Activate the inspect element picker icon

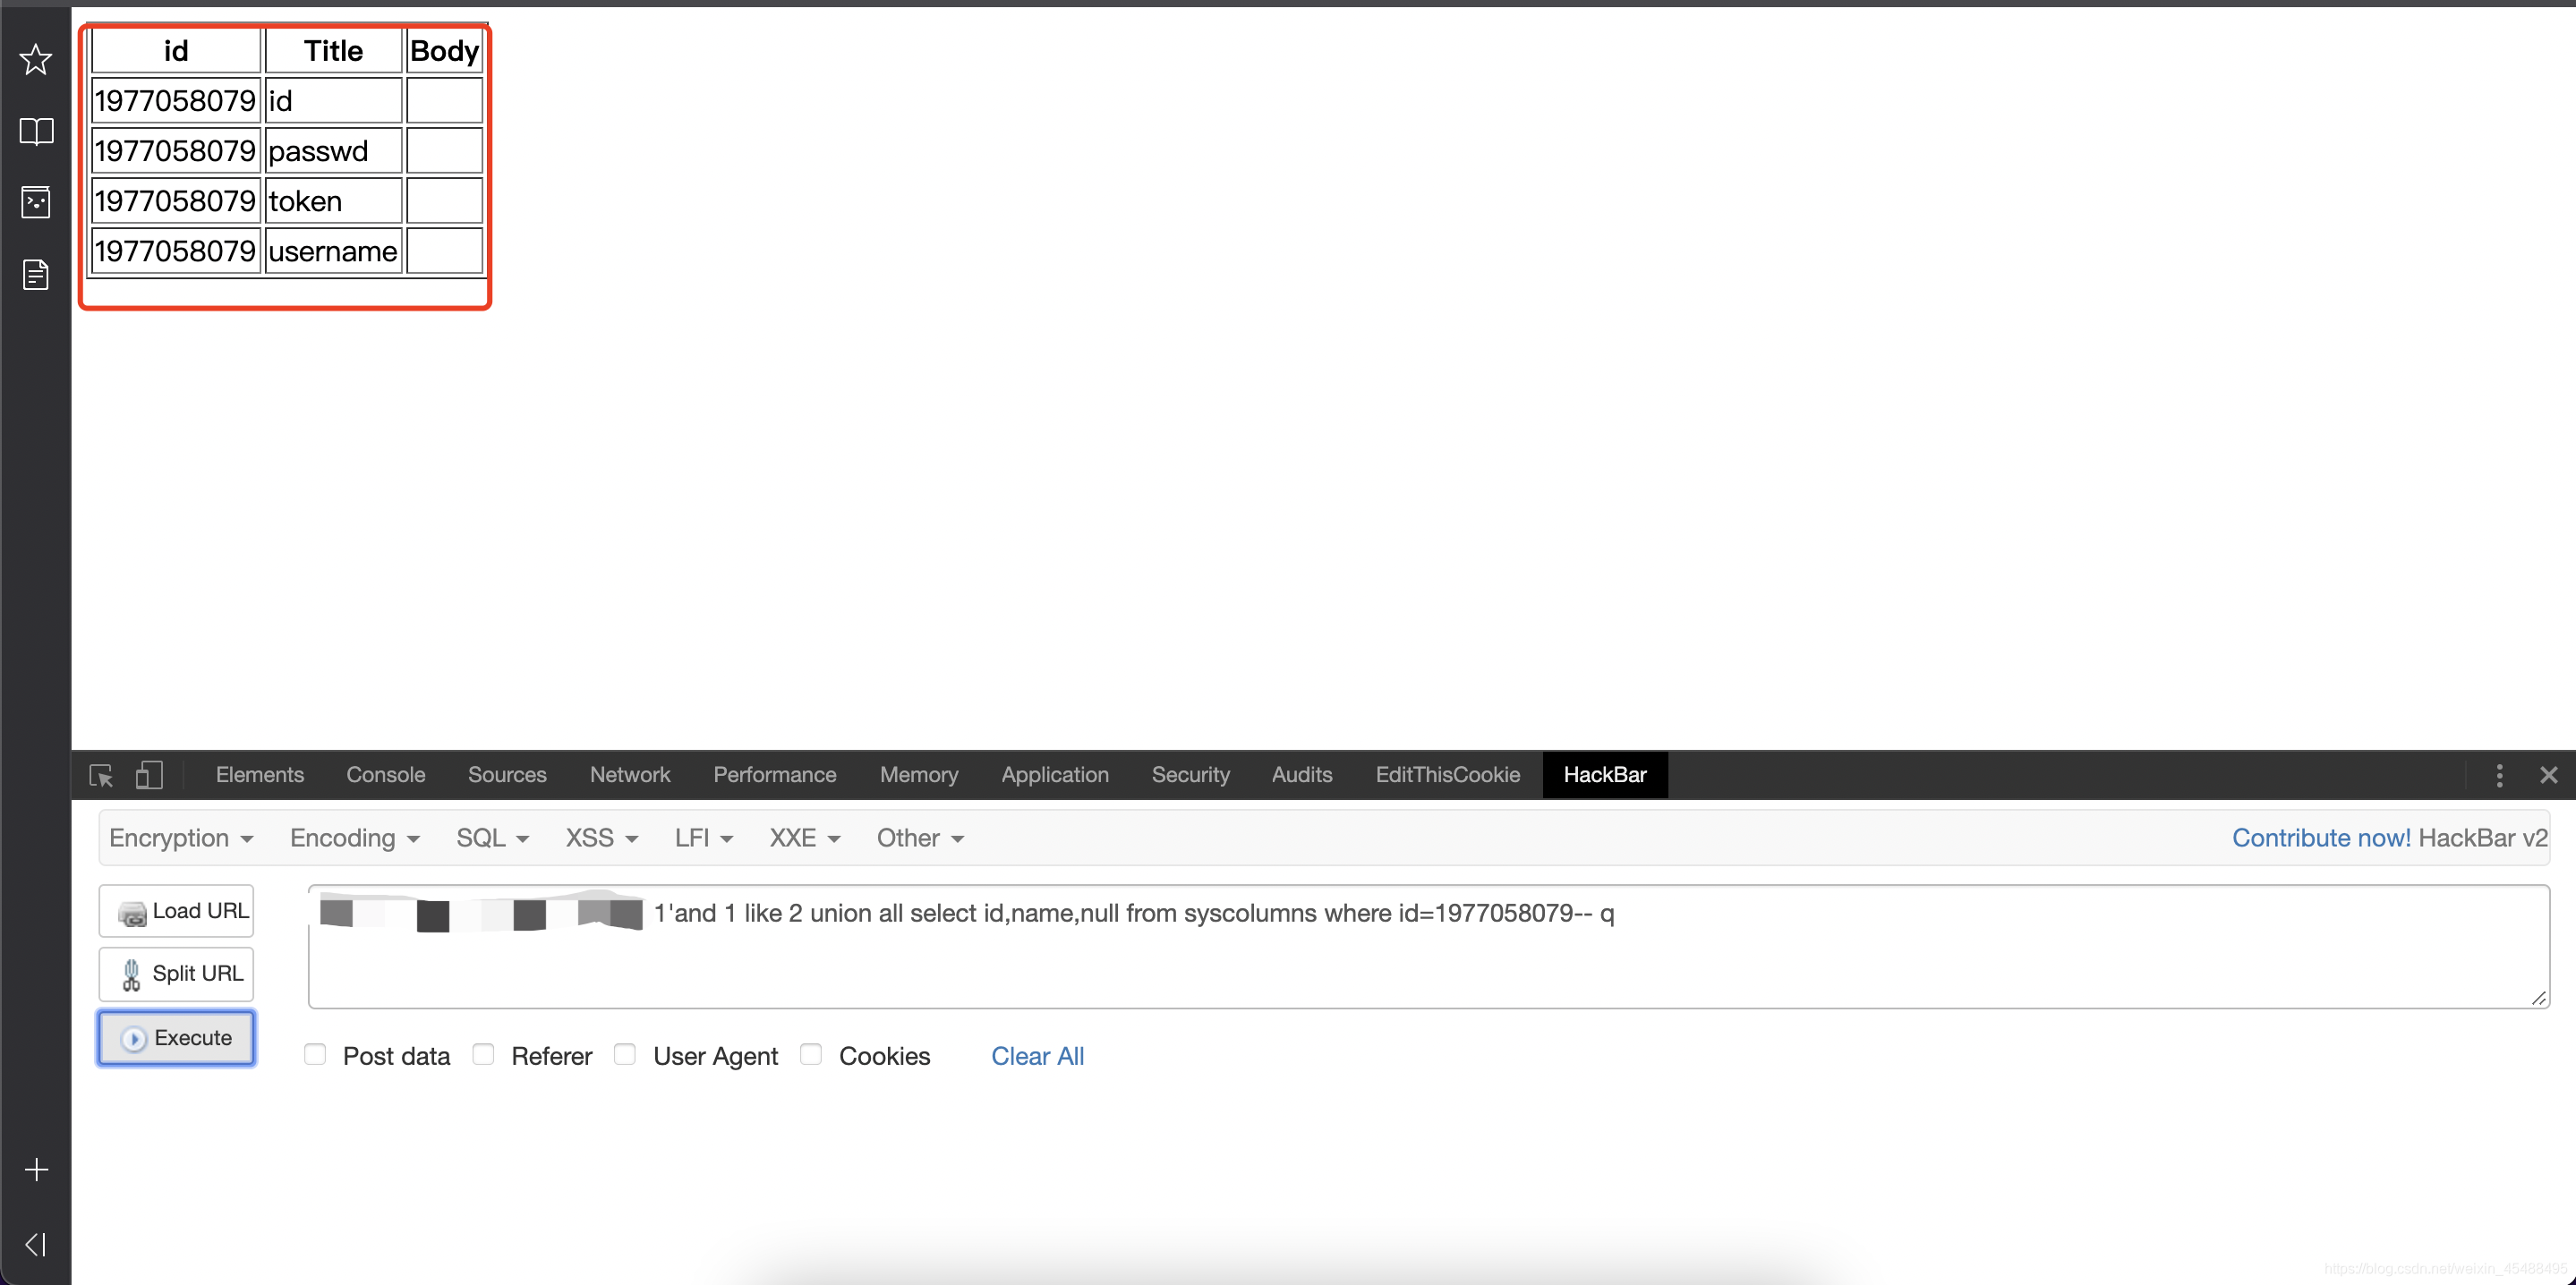coord(101,775)
